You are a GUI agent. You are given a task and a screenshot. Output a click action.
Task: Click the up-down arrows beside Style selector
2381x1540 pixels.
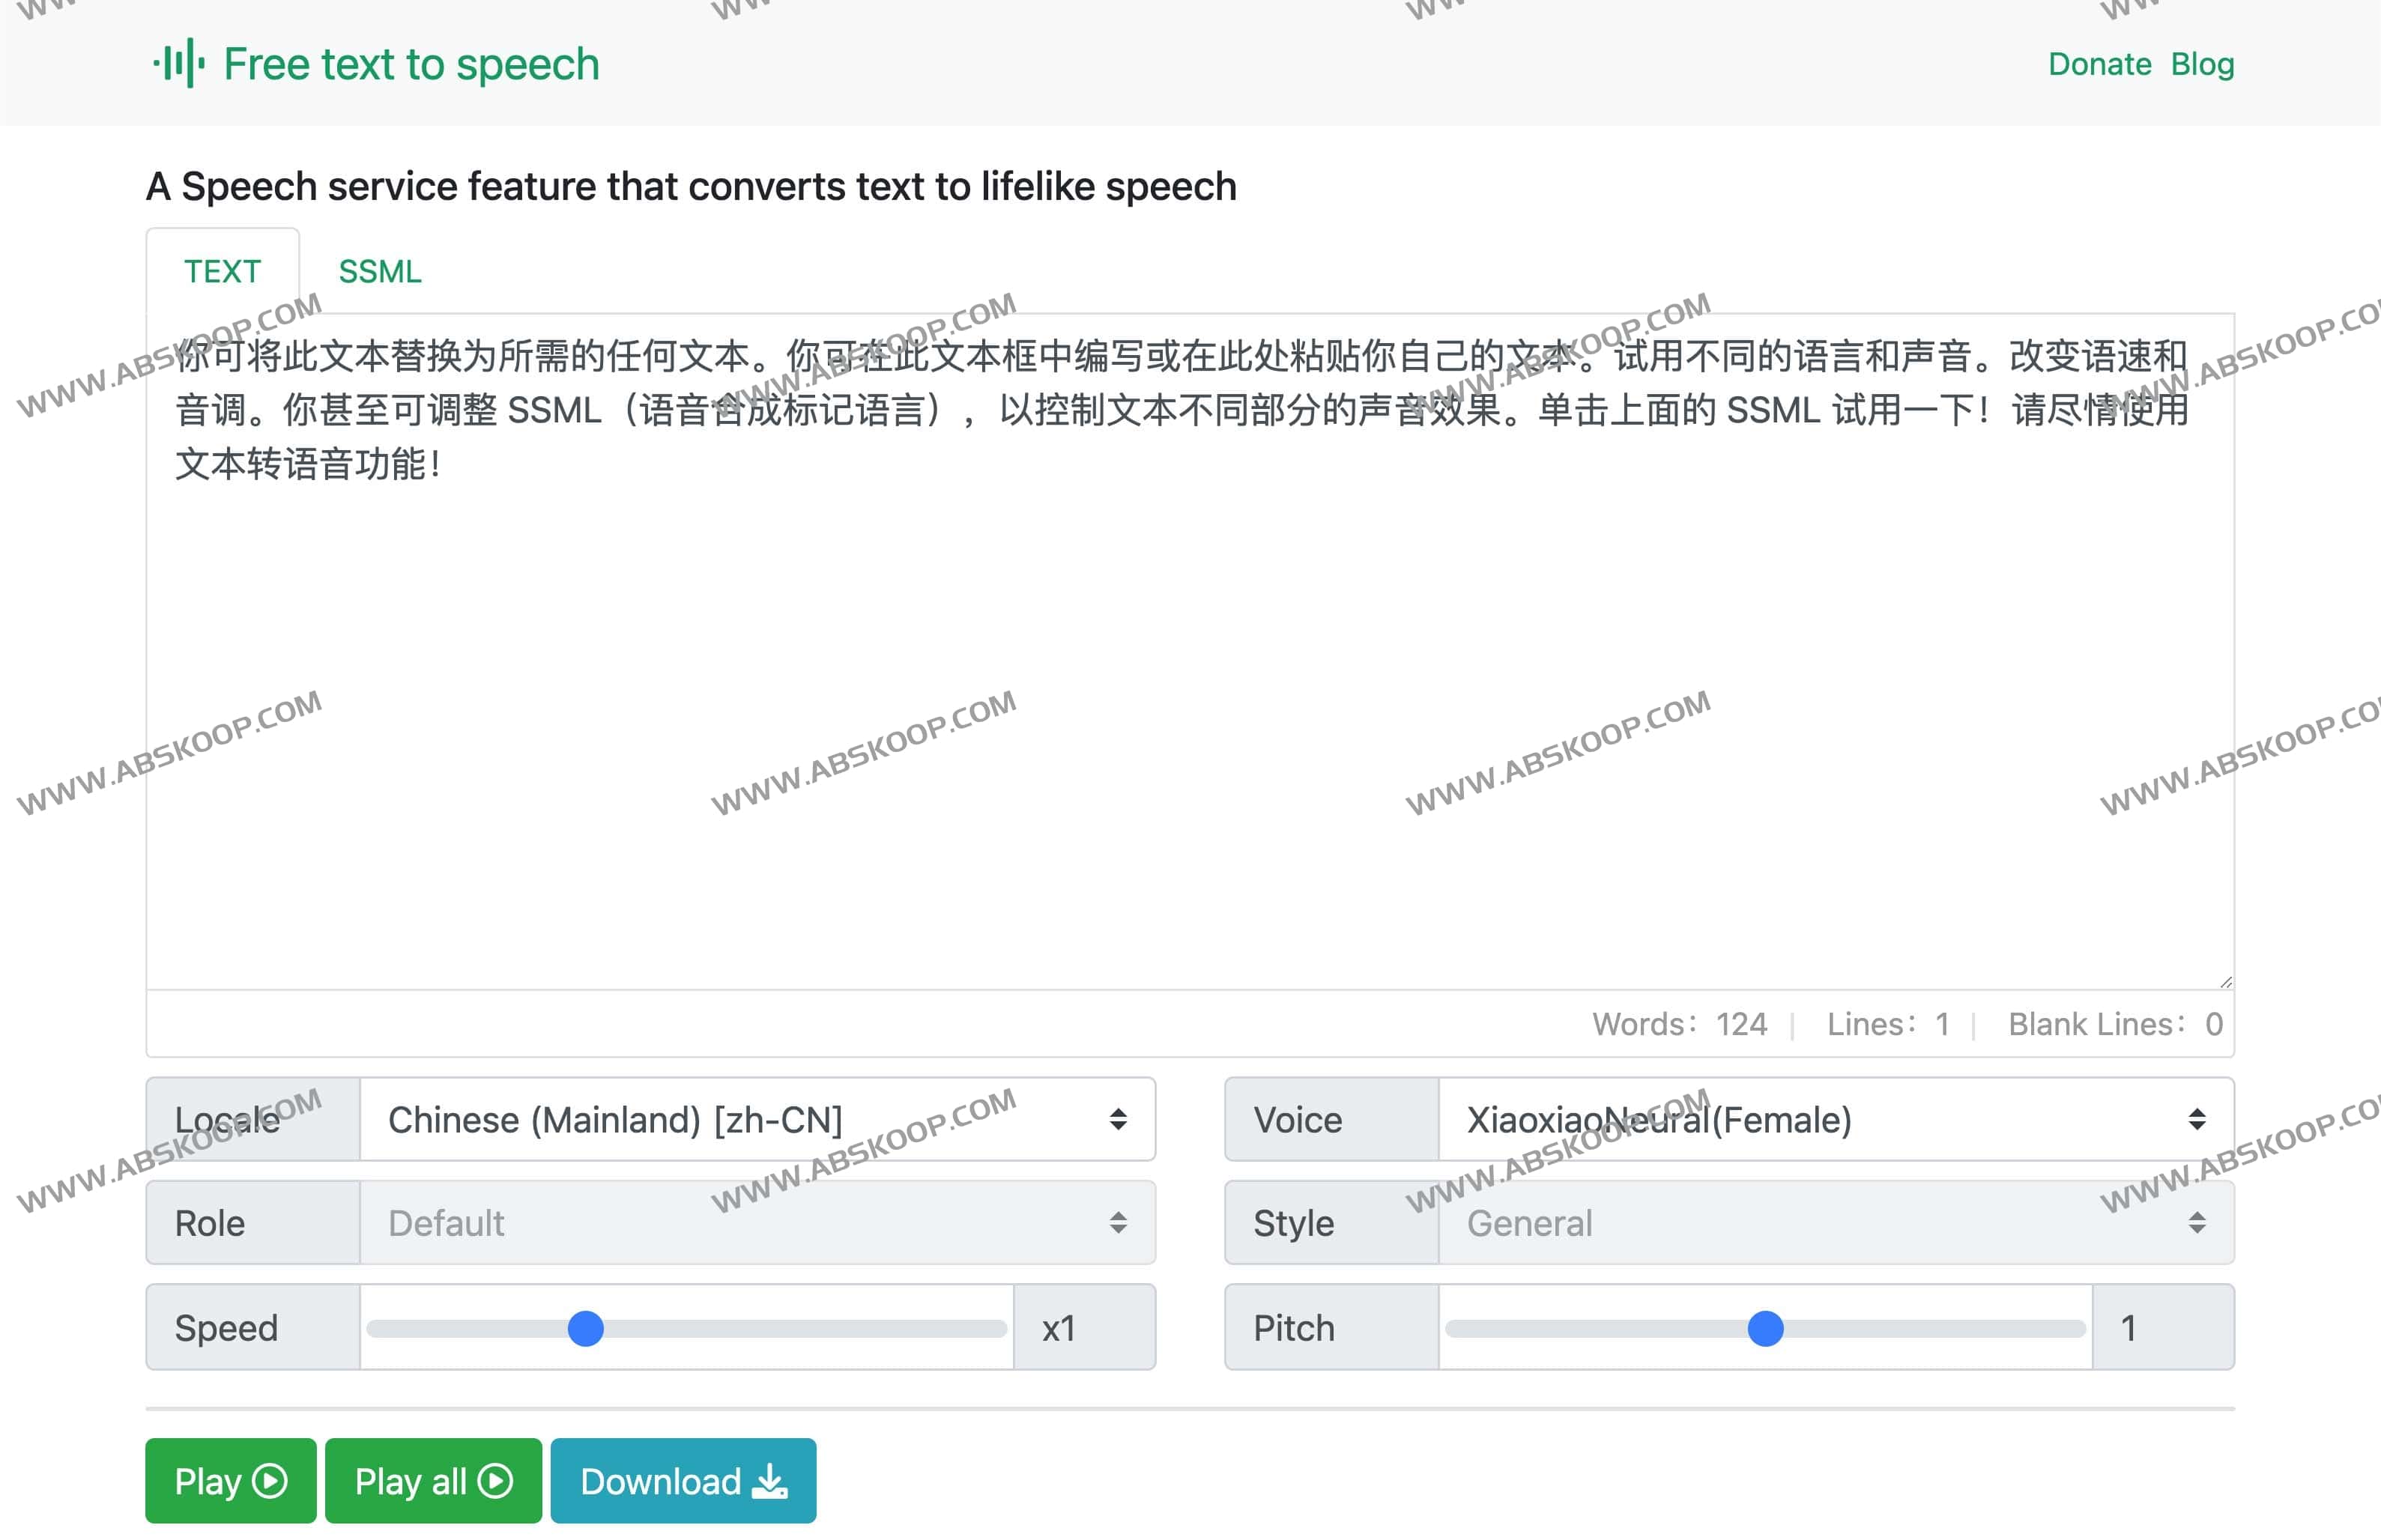pyautogui.click(x=2196, y=1222)
